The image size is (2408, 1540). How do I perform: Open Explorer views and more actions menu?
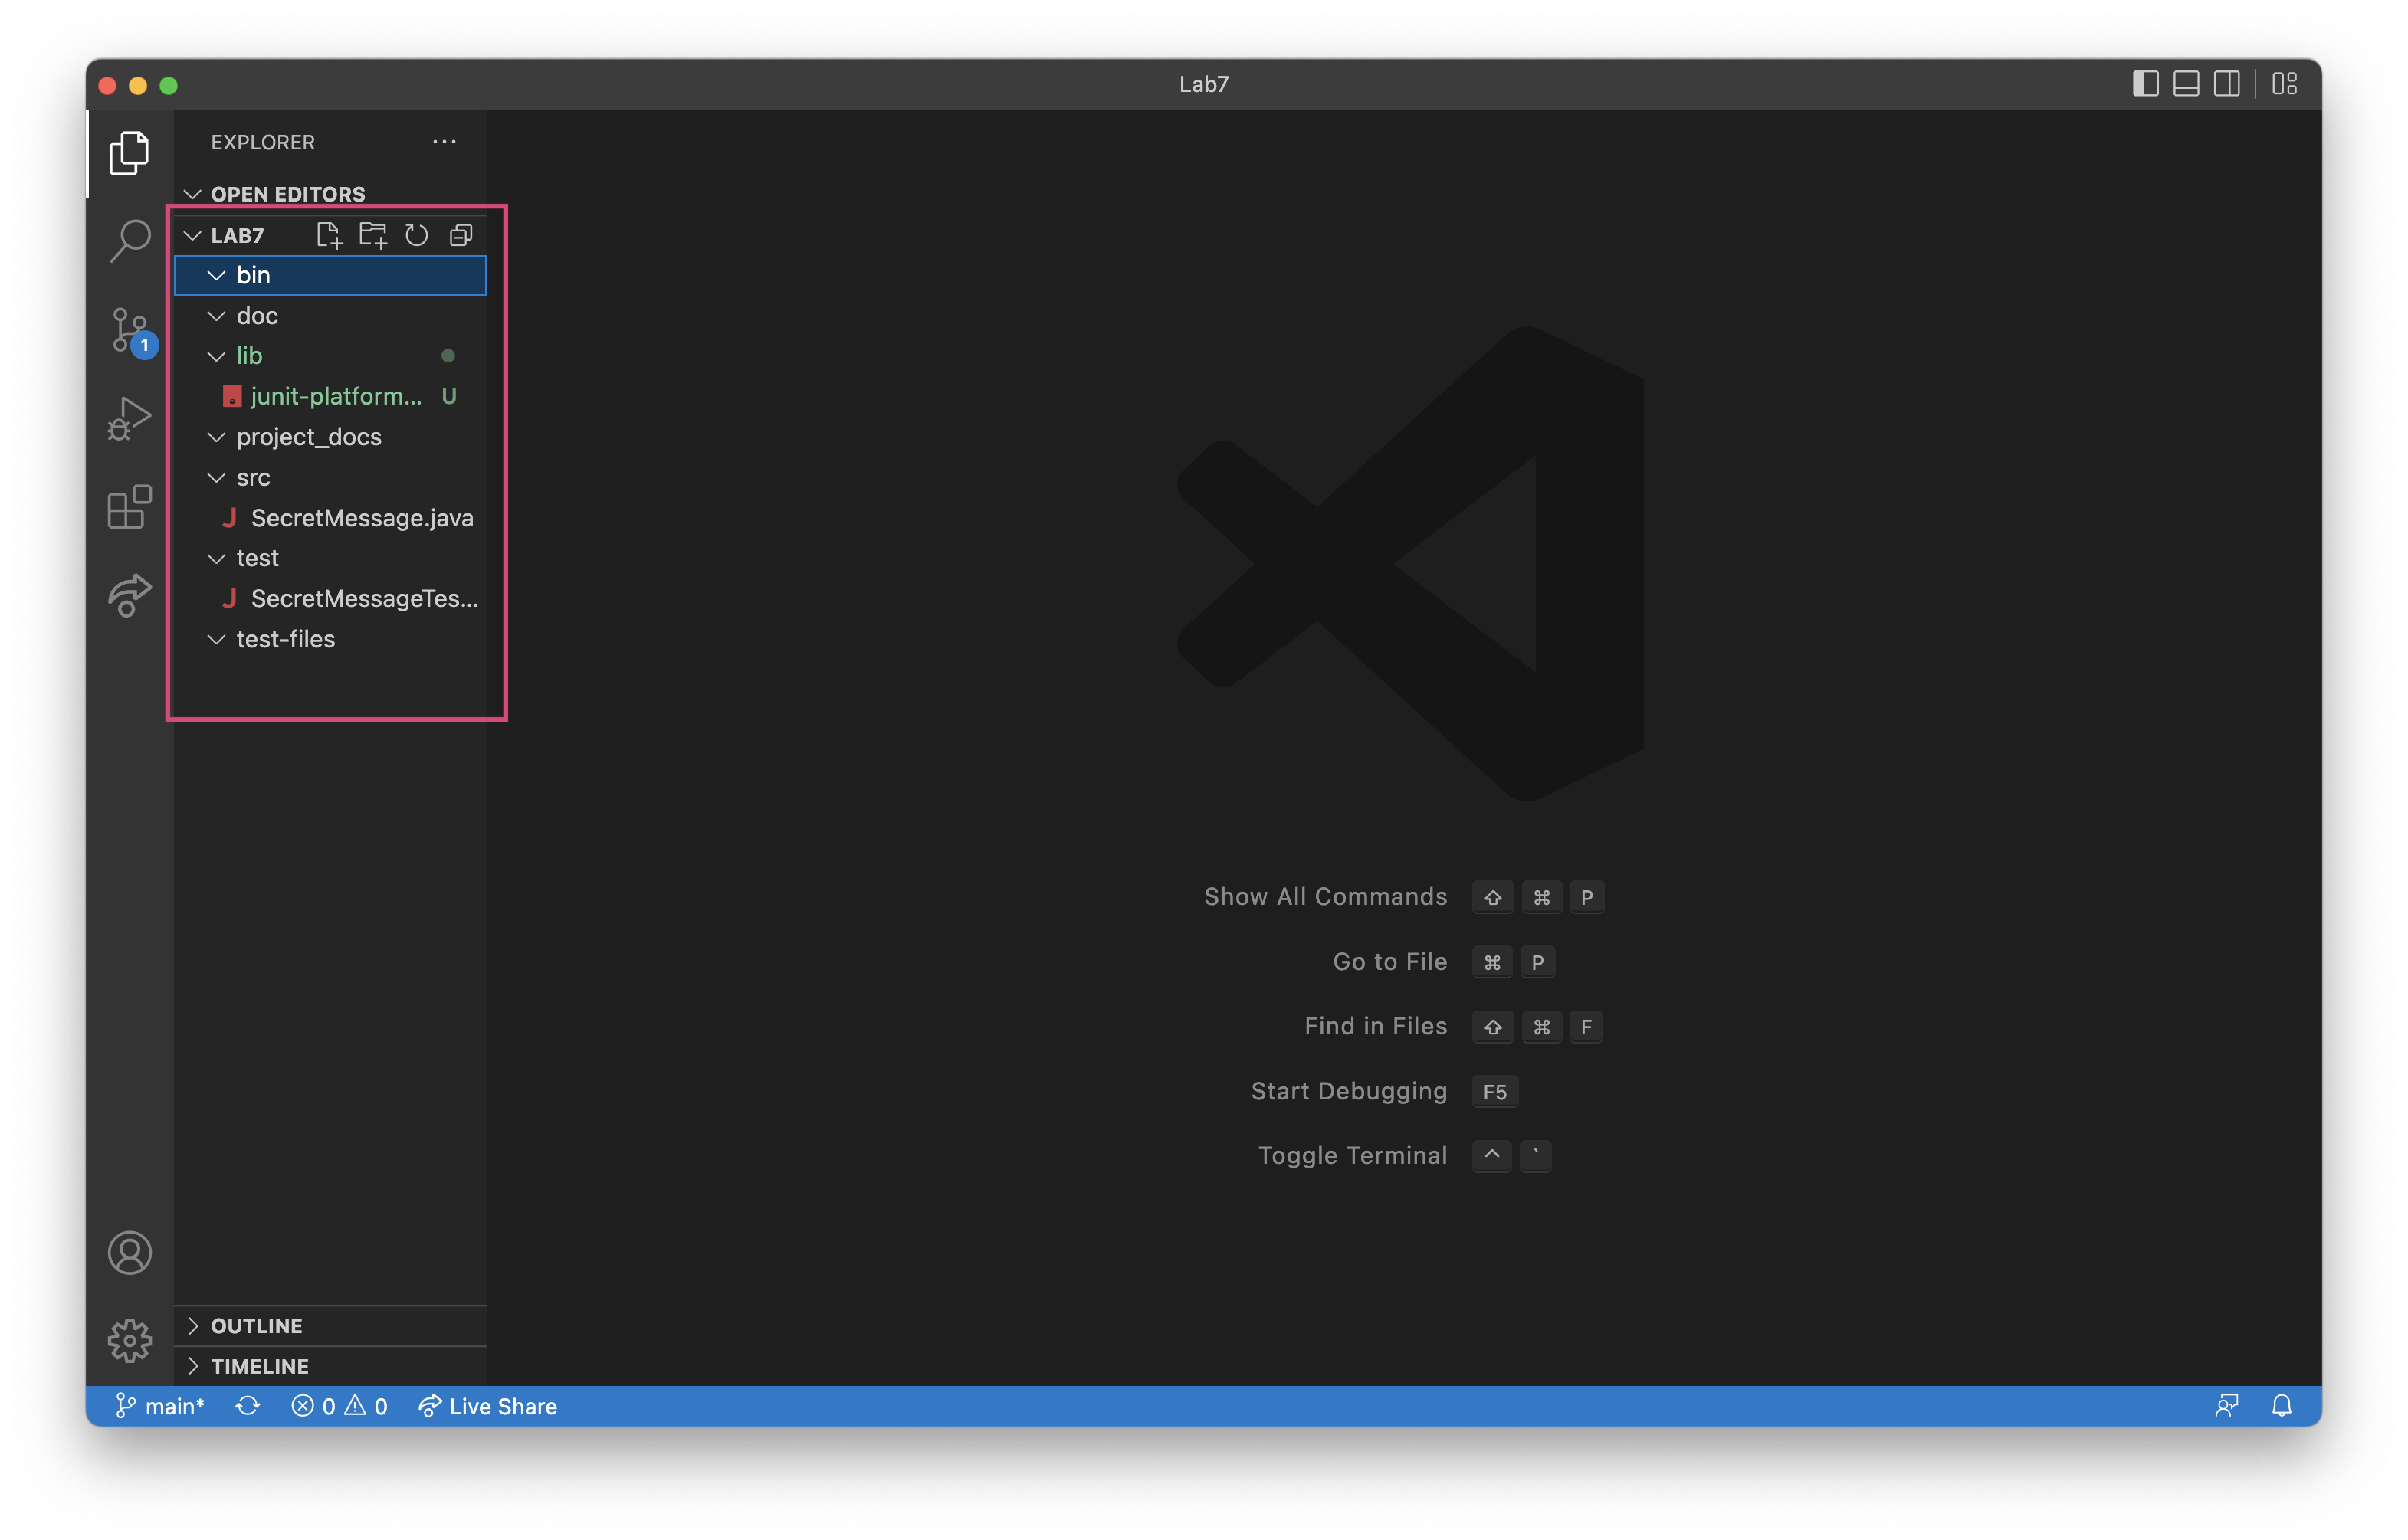point(444,142)
